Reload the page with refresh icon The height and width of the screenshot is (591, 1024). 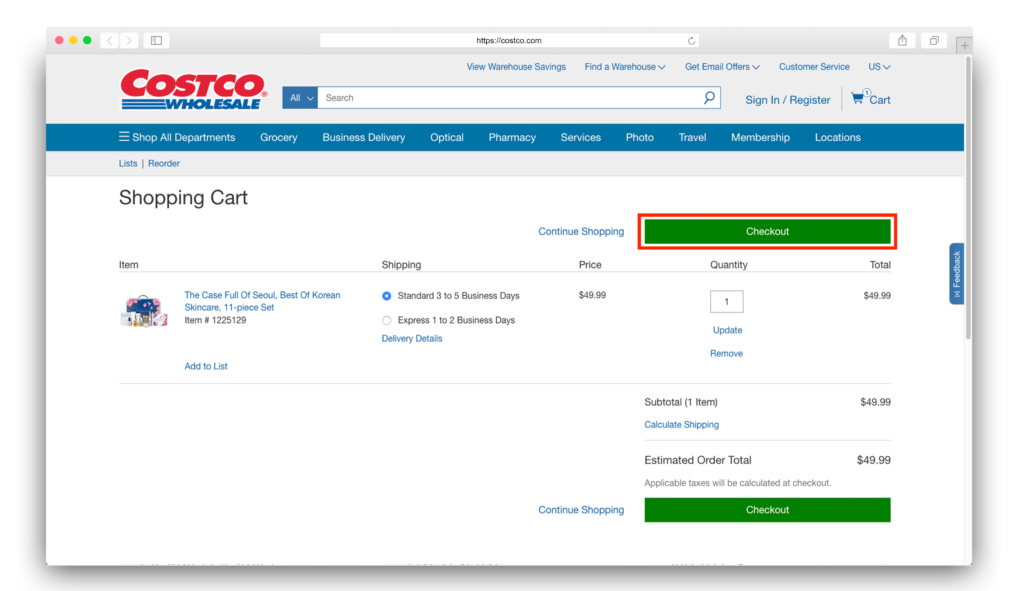(692, 40)
